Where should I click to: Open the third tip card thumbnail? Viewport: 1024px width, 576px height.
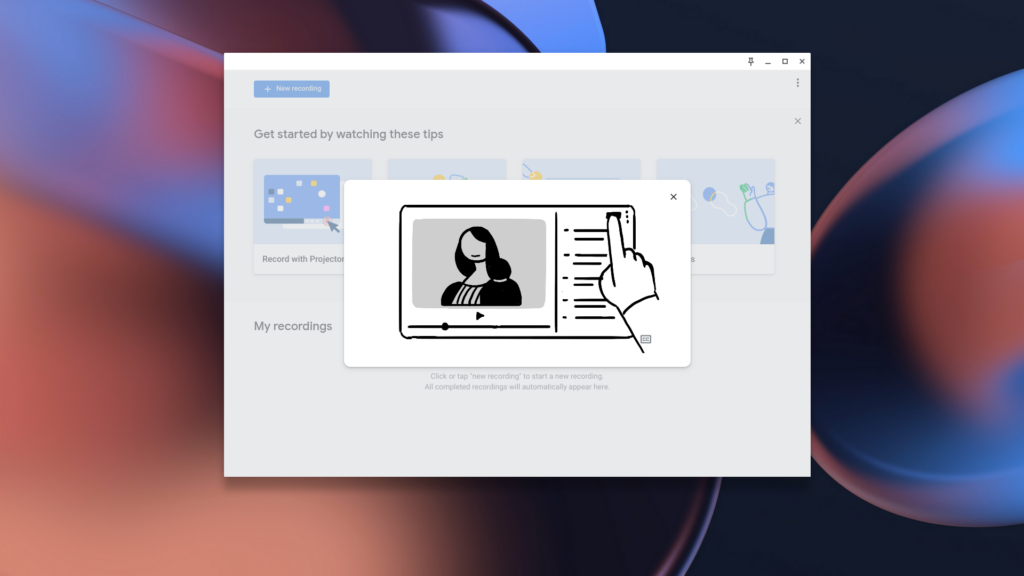click(x=580, y=170)
